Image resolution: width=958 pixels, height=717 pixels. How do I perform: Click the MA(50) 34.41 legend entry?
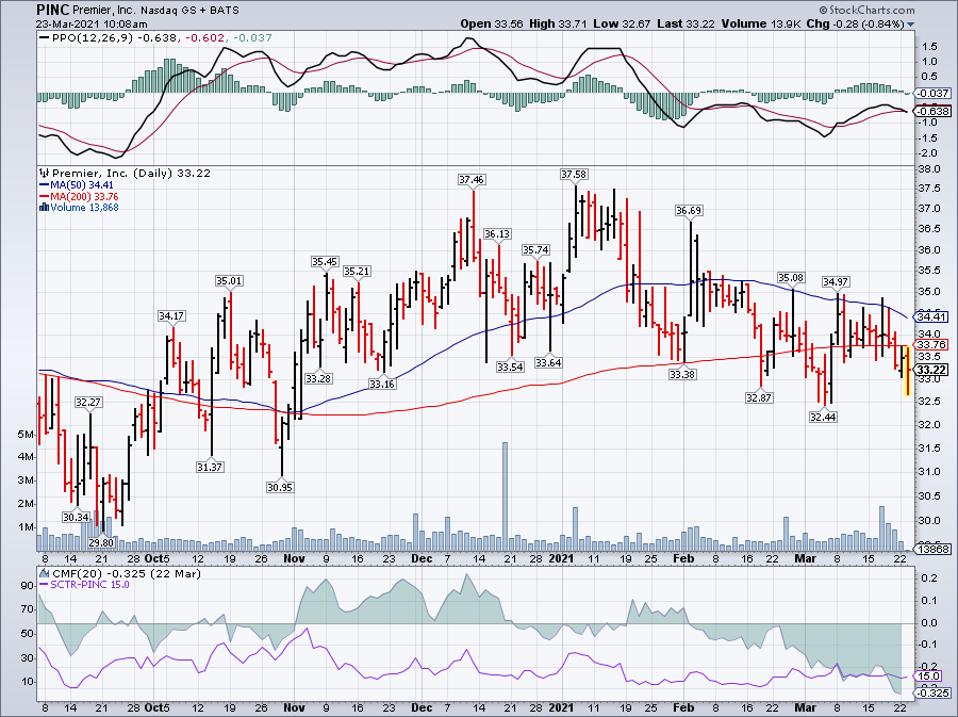click(84, 185)
